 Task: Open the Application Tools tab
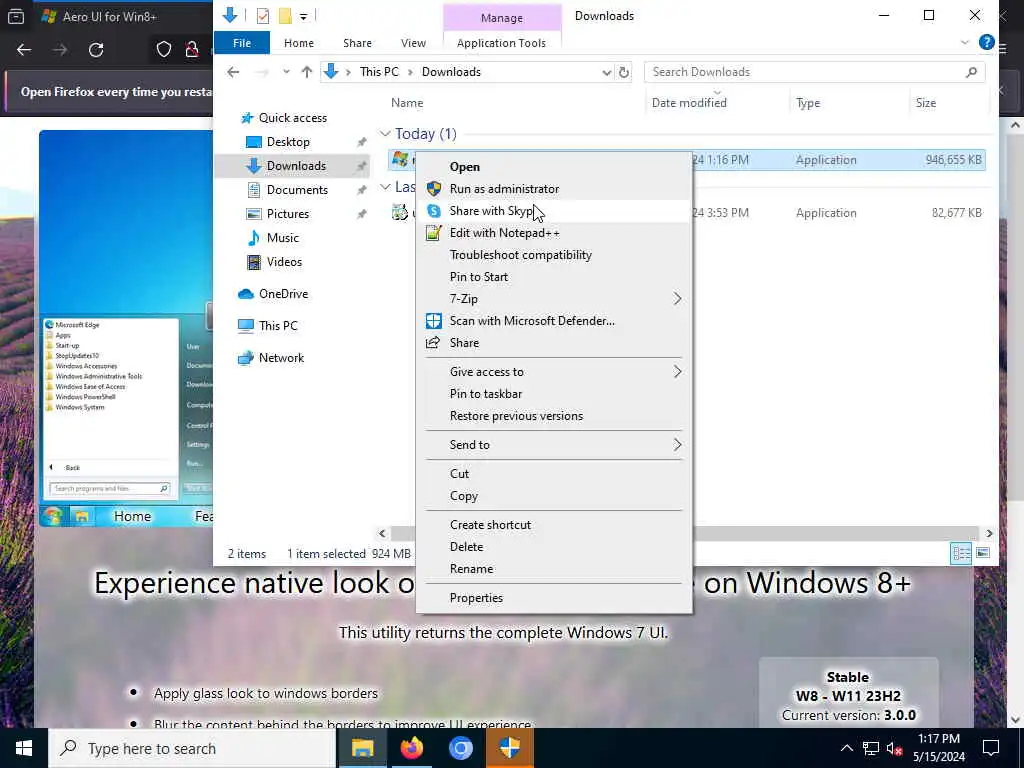click(501, 43)
